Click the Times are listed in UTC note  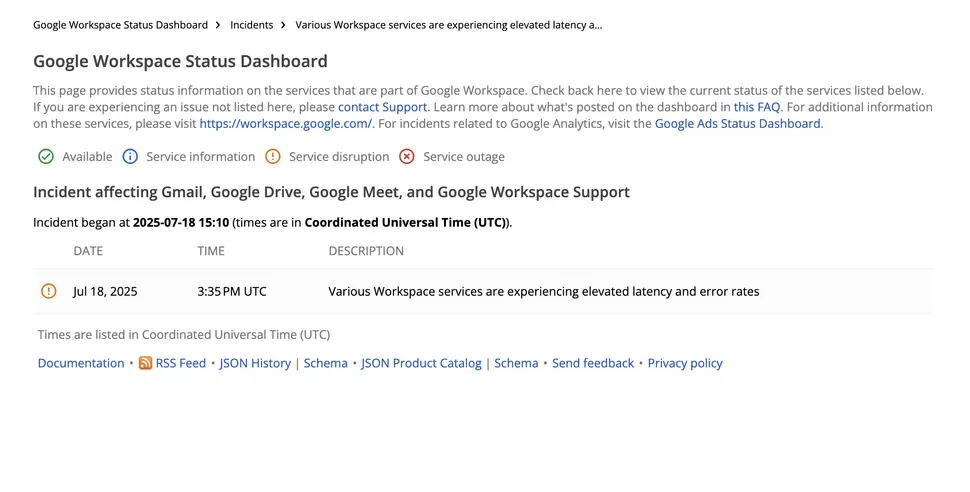coord(184,335)
